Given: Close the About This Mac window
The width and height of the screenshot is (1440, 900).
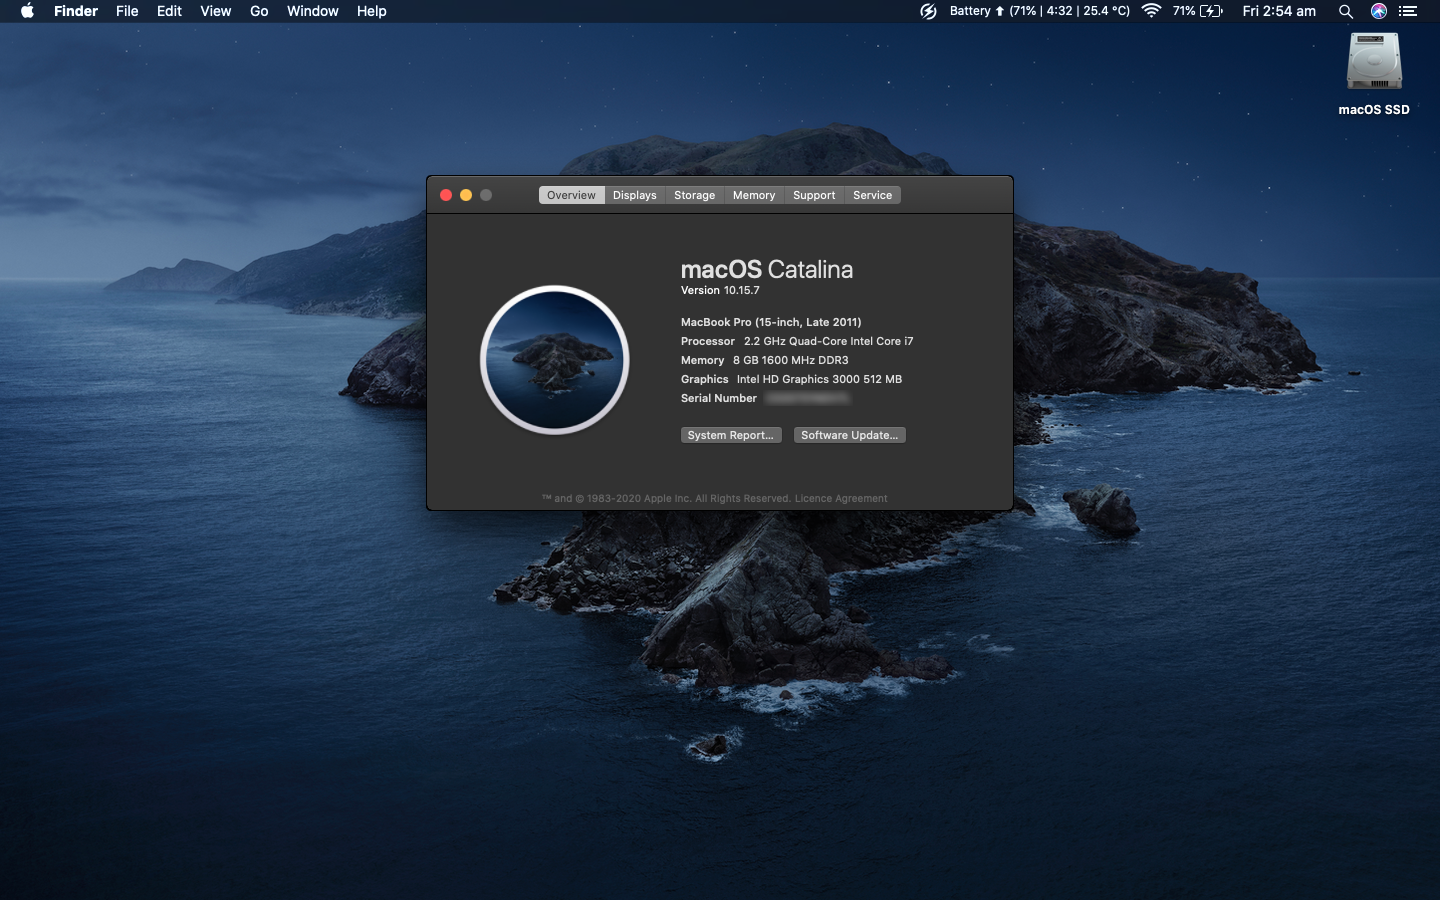Looking at the screenshot, I should coord(446,195).
